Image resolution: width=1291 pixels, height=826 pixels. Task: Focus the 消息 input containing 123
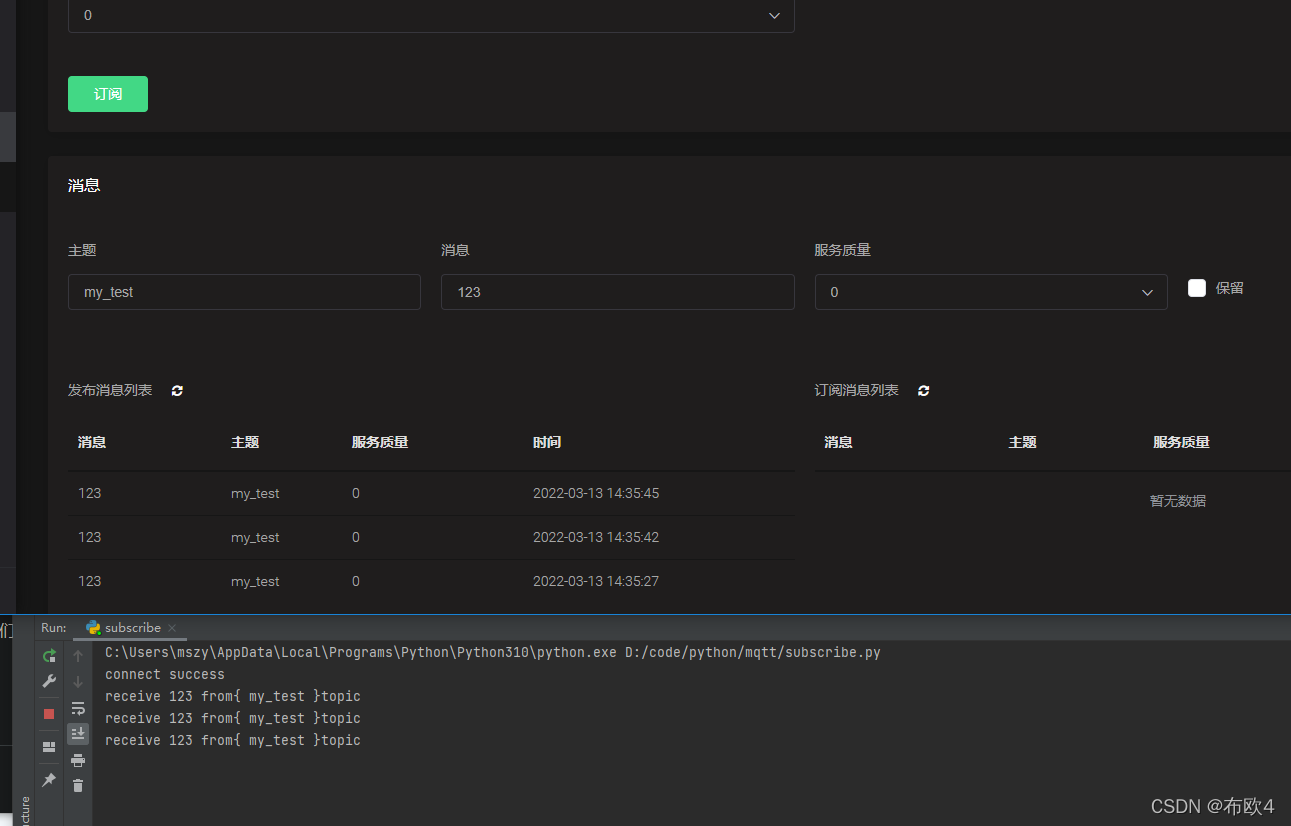[618, 292]
